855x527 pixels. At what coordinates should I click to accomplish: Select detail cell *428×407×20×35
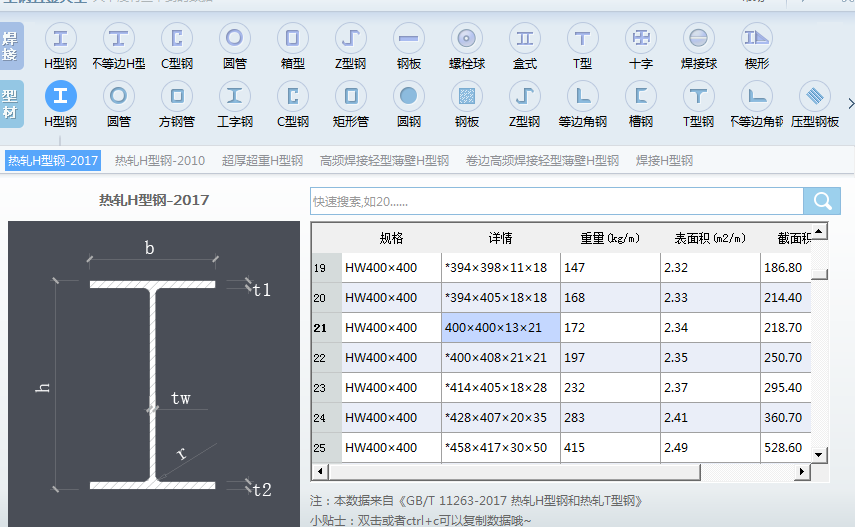[x=501, y=418]
